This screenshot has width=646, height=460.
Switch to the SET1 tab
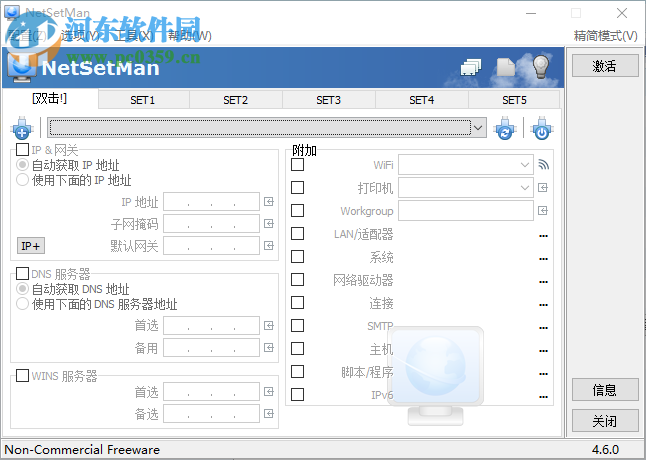143,100
